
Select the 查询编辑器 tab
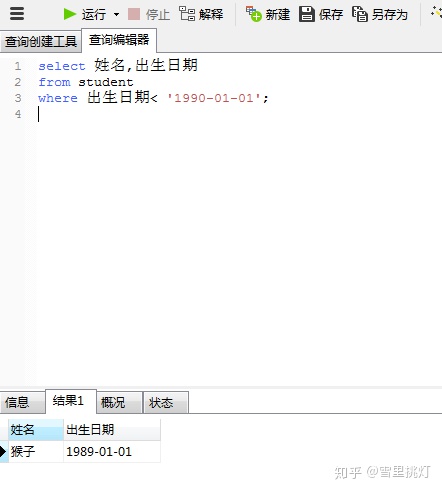point(119,40)
